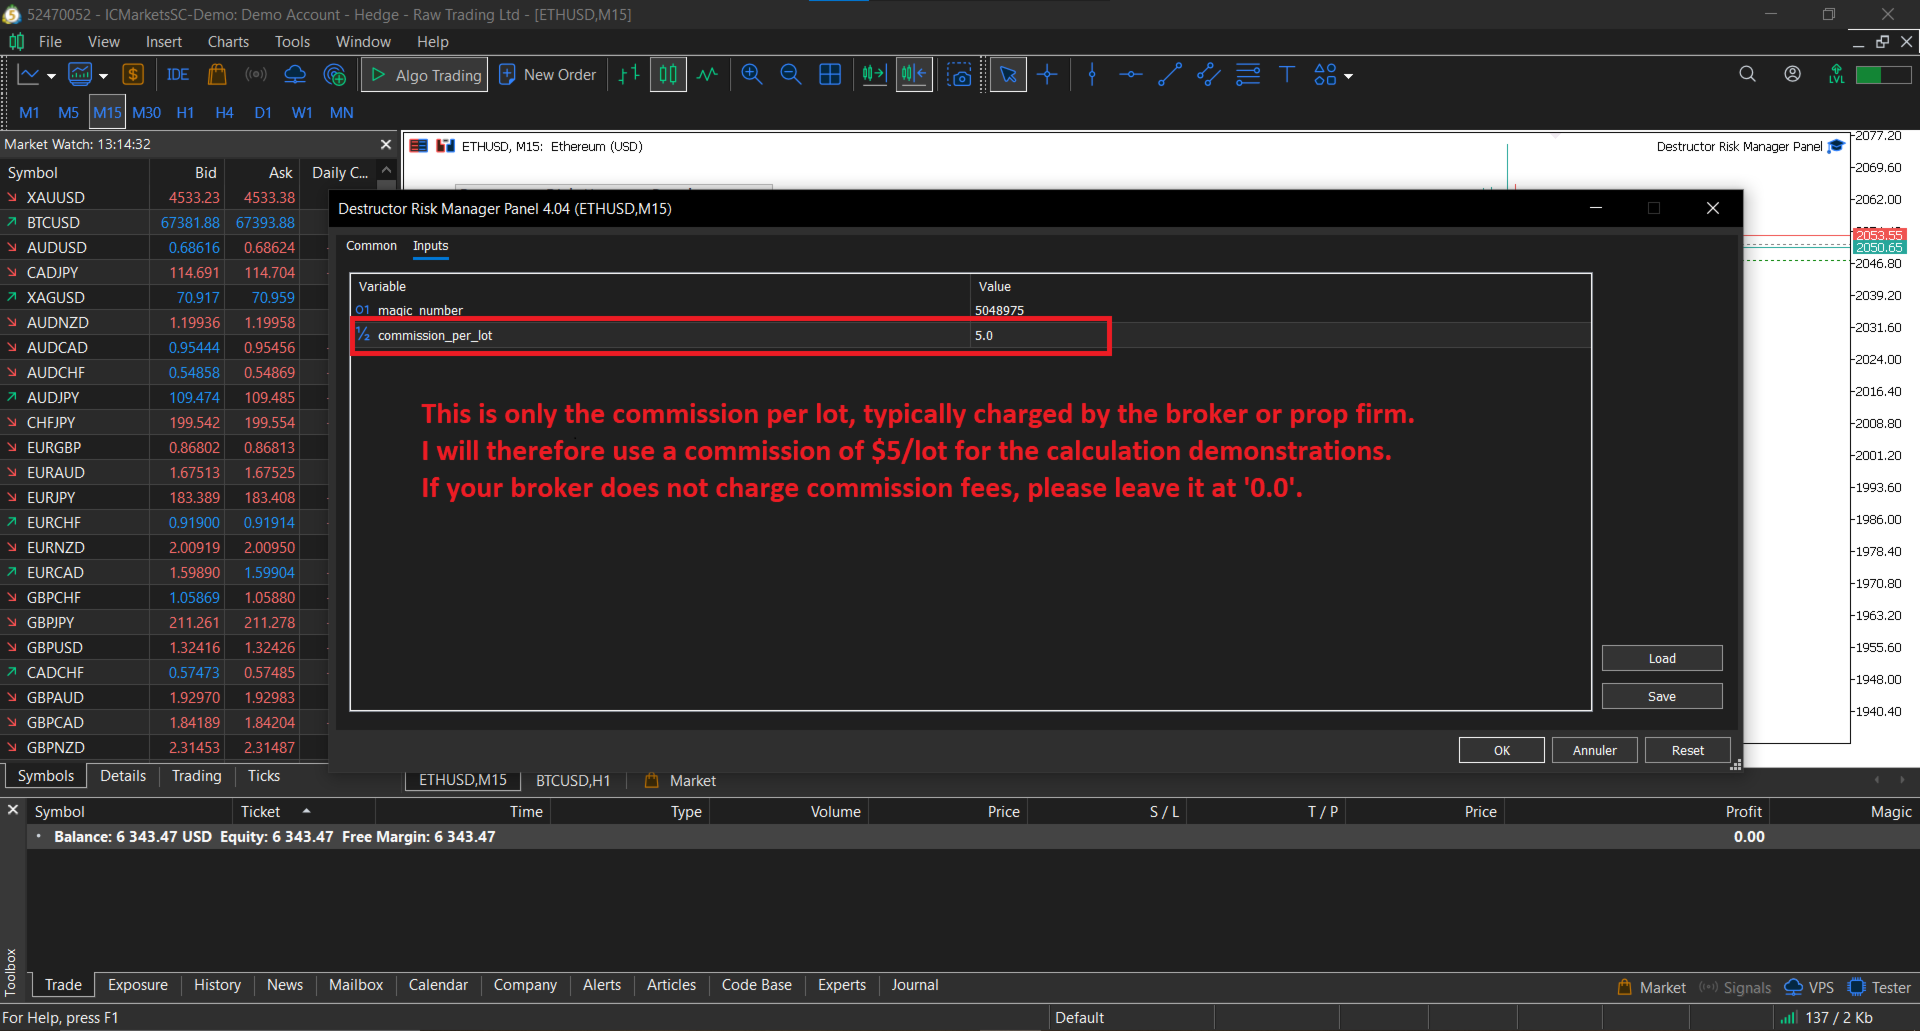
Task: Select the H4 timeframe
Action: tap(224, 113)
